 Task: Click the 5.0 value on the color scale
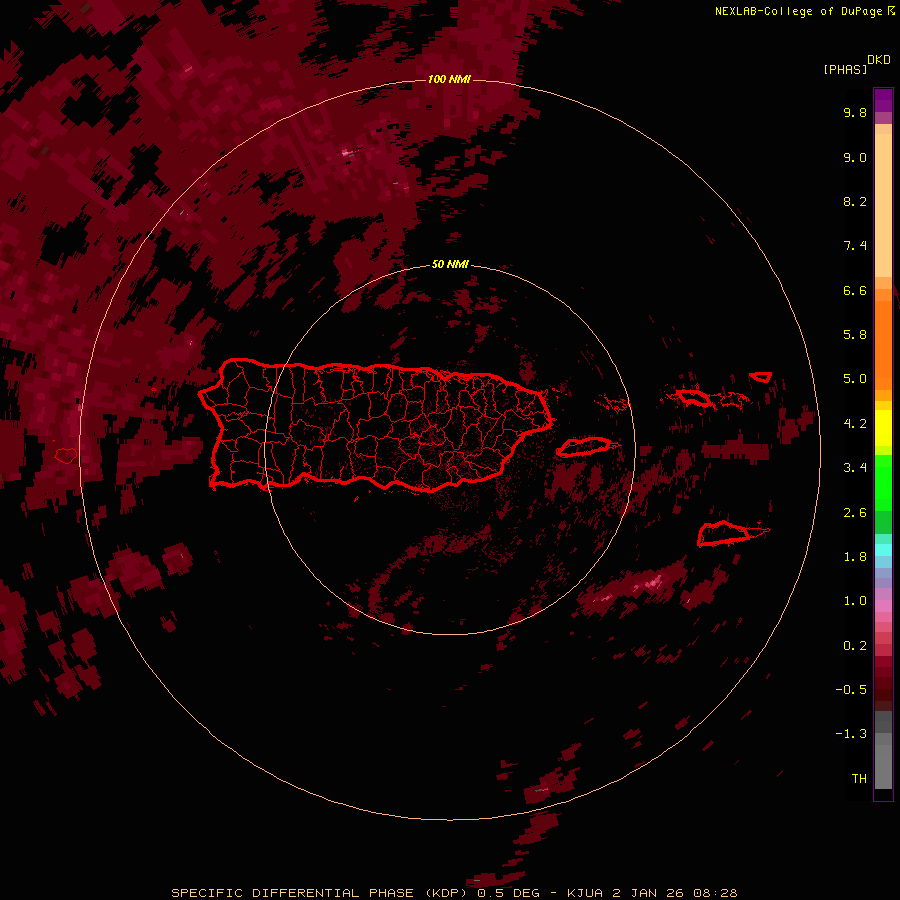click(x=855, y=379)
